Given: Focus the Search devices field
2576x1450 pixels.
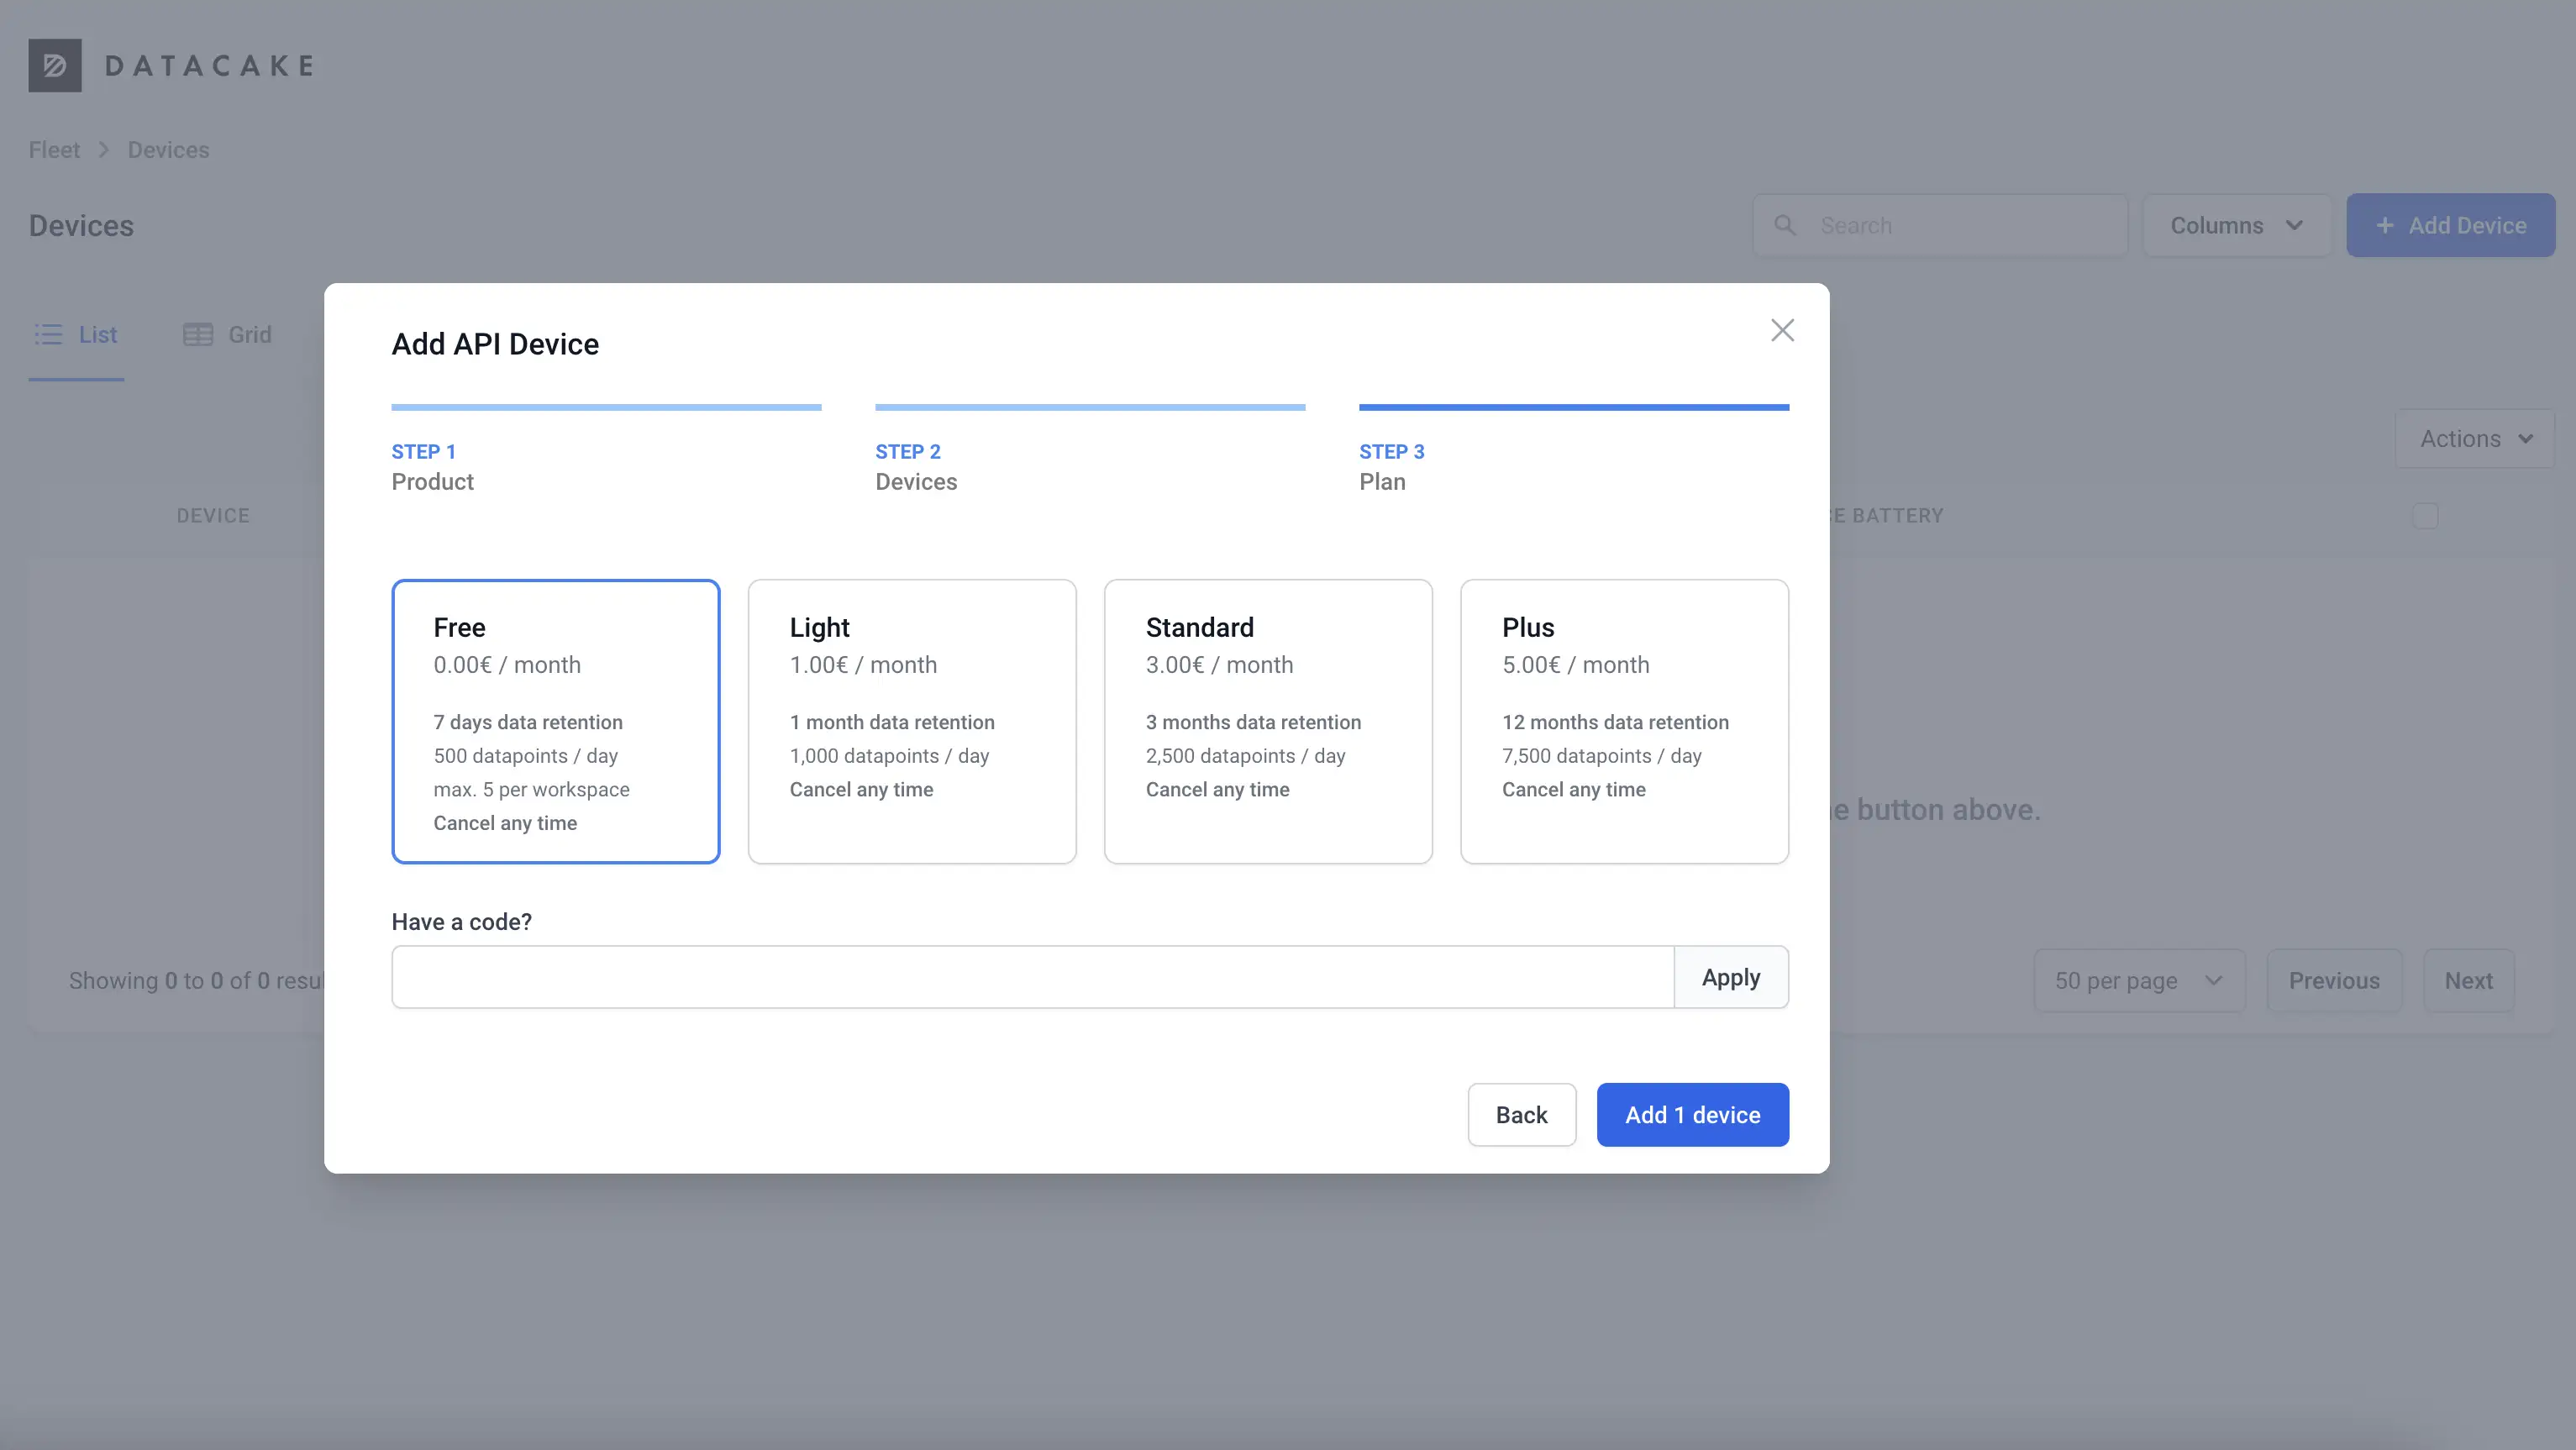Looking at the screenshot, I should point(1940,225).
